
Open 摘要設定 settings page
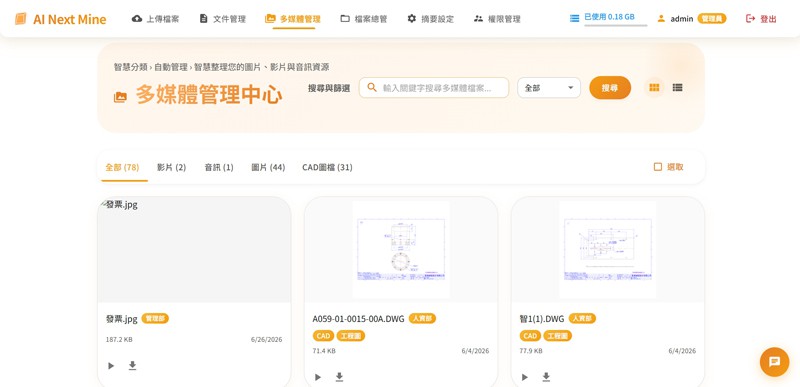(x=431, y=19)
